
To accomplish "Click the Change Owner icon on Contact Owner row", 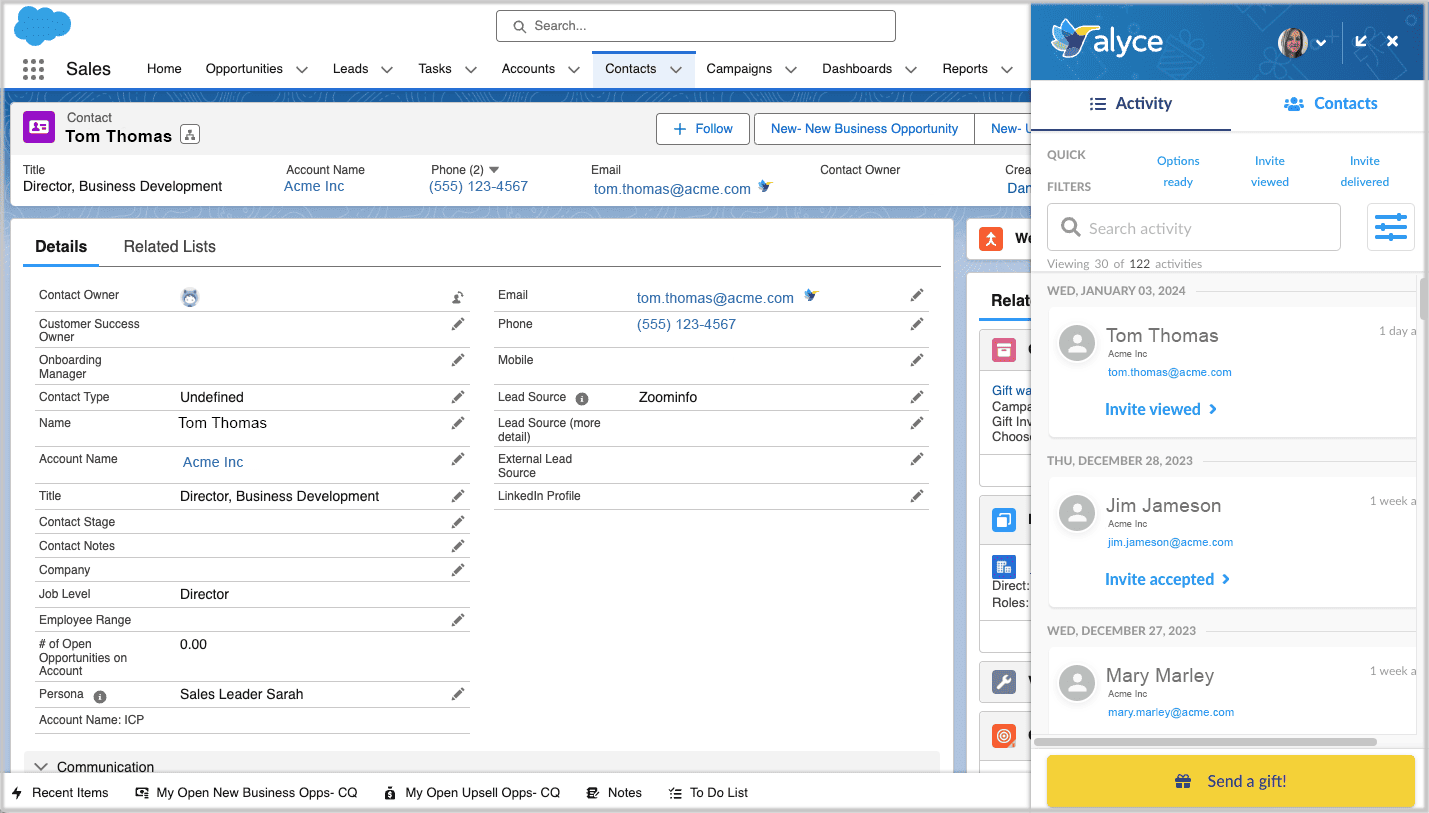I will click(457, 297).
